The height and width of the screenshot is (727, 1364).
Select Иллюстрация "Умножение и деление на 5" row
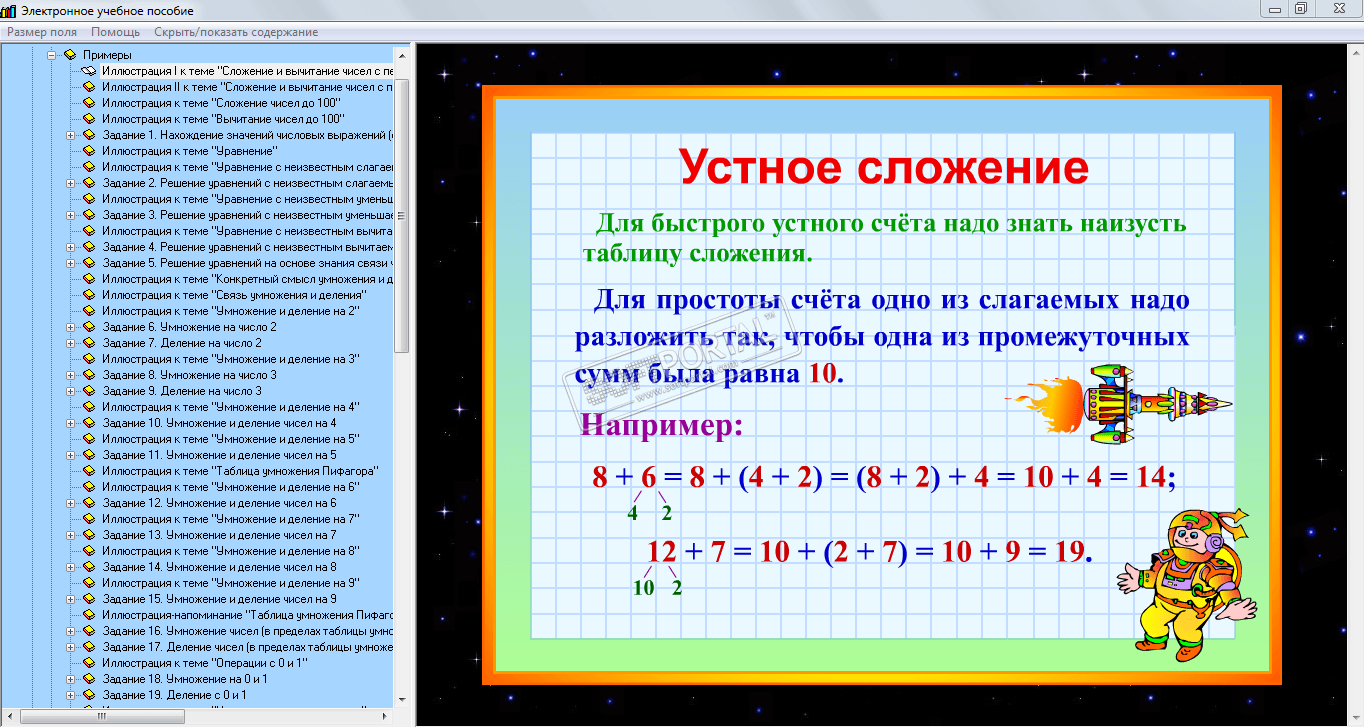point(231,439)
